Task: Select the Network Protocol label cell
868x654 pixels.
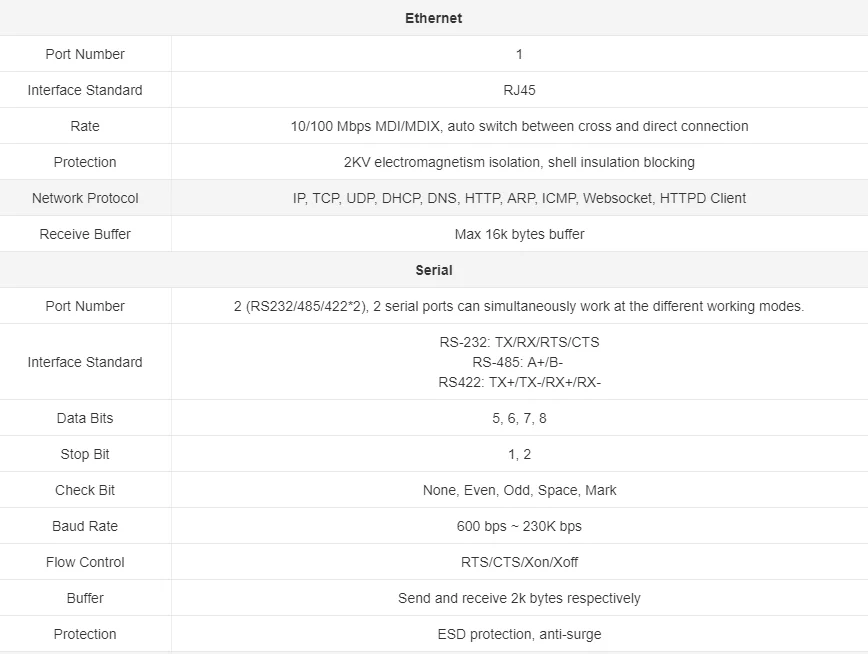Action: pos(85,198)
